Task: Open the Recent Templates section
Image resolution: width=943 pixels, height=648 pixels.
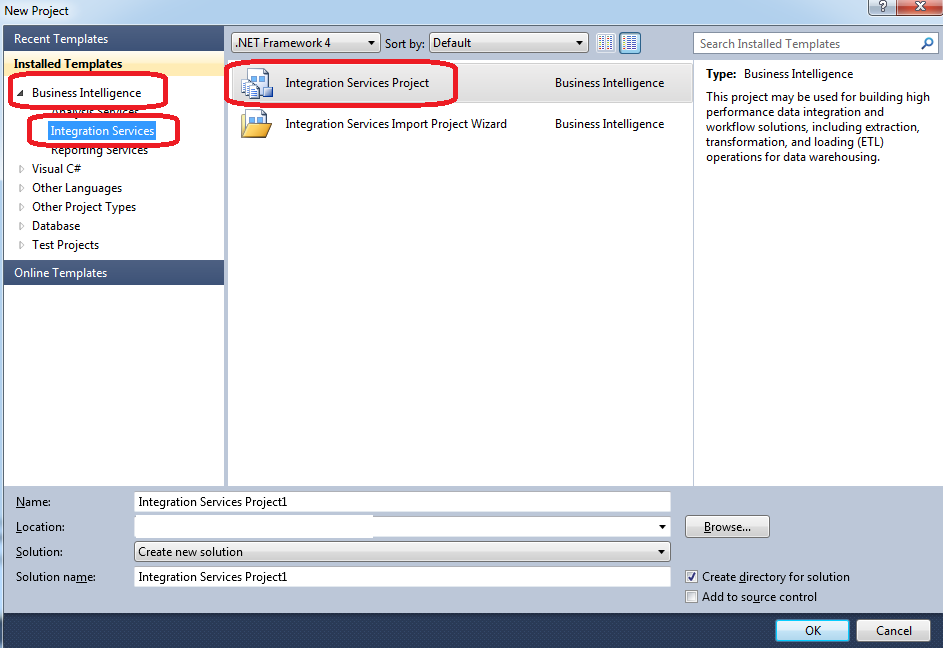Action: 114,39
